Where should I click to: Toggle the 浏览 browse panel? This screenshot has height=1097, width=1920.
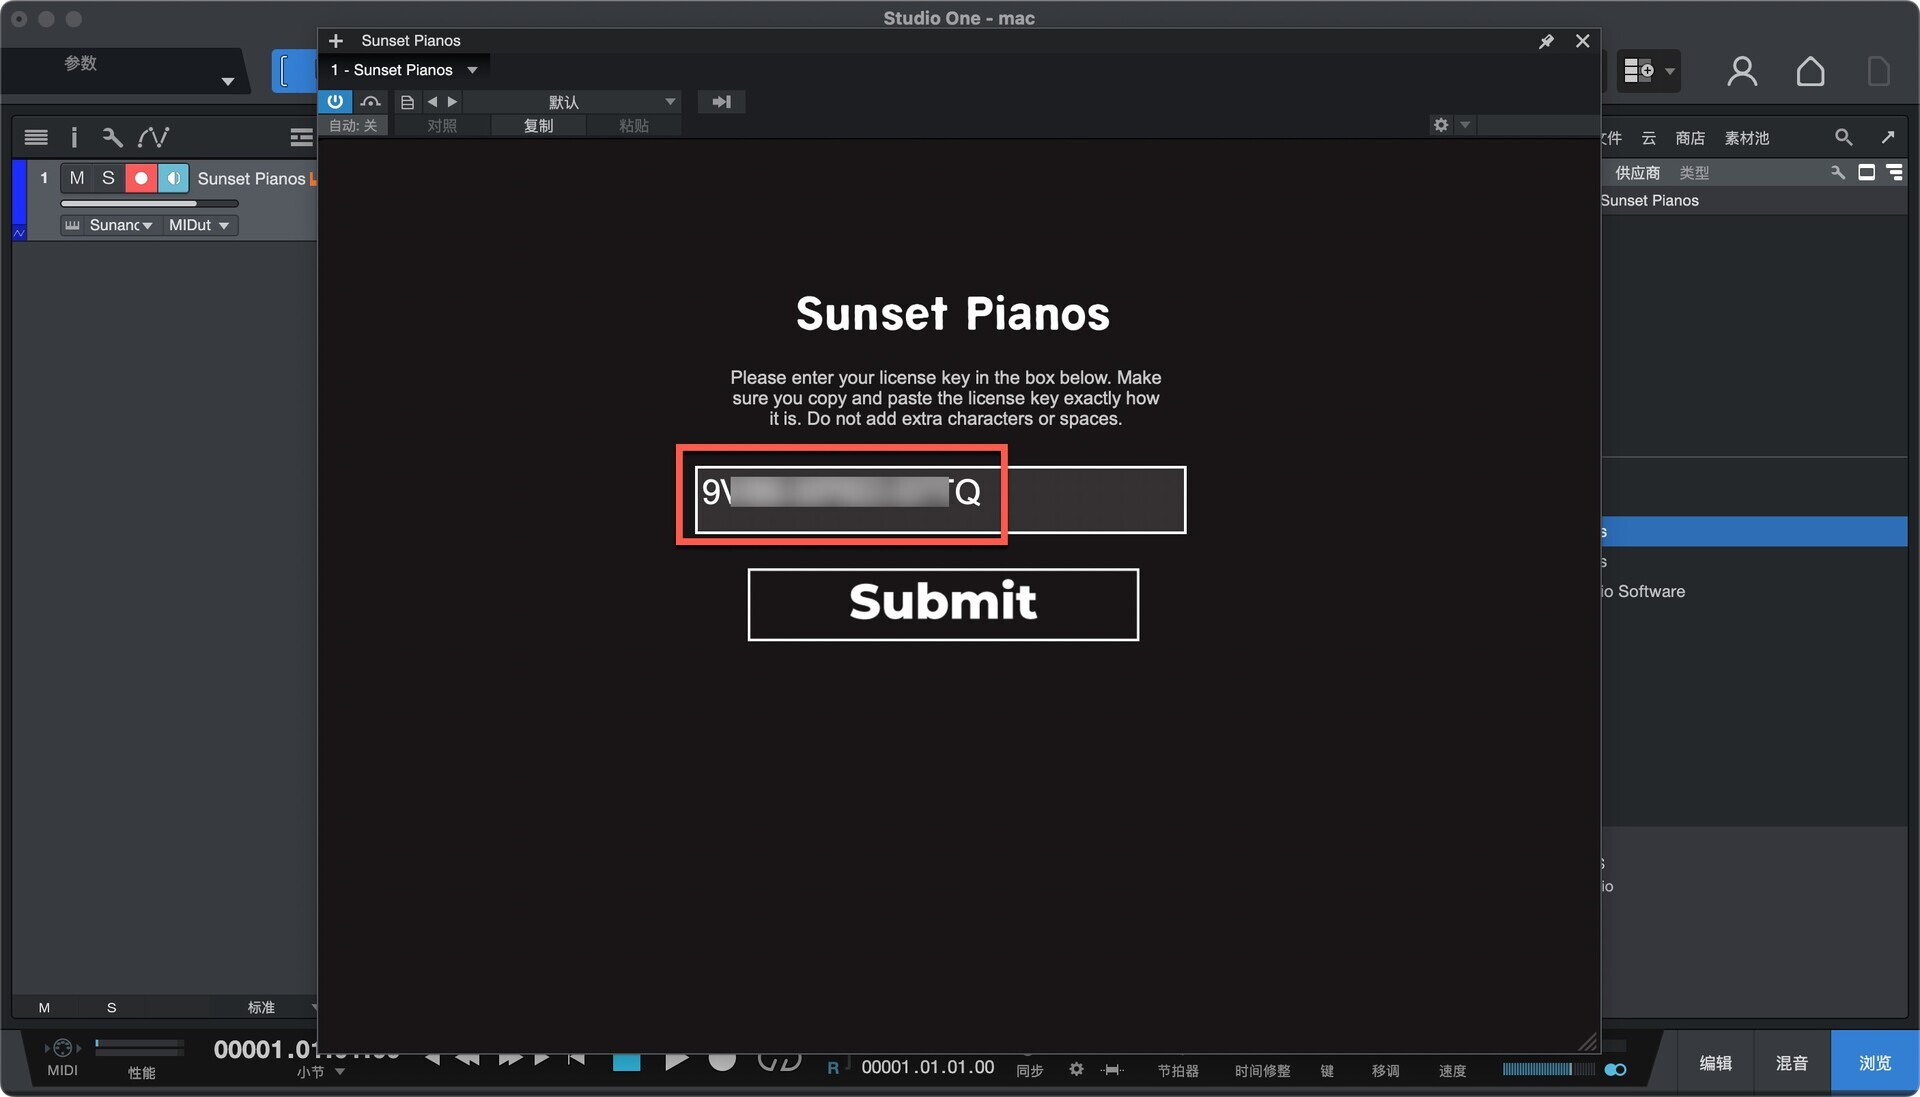click(x=1875, y=1063)
